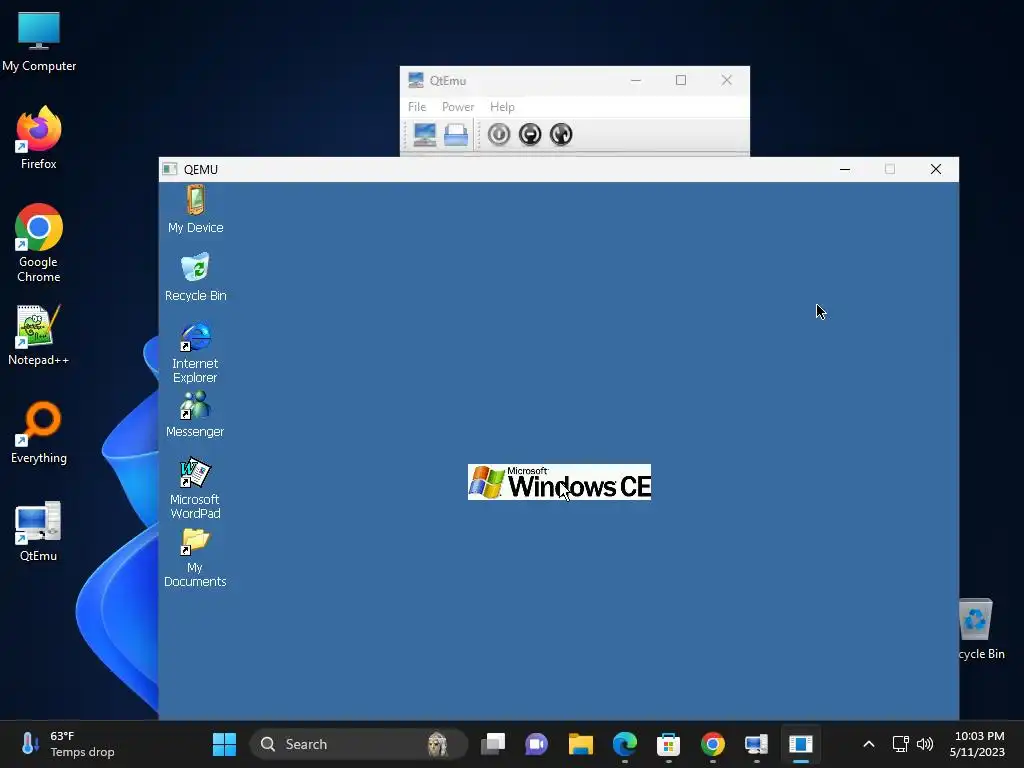Viewport: 1024px width, 768px height.
Task: Open Chrome from taskbar
Action: coord(712,744)
